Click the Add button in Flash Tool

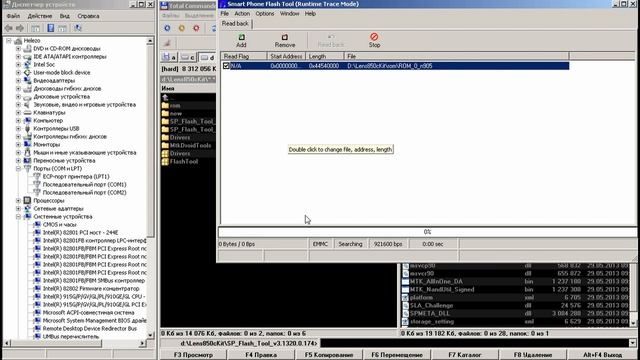click(x=241, y=40)
